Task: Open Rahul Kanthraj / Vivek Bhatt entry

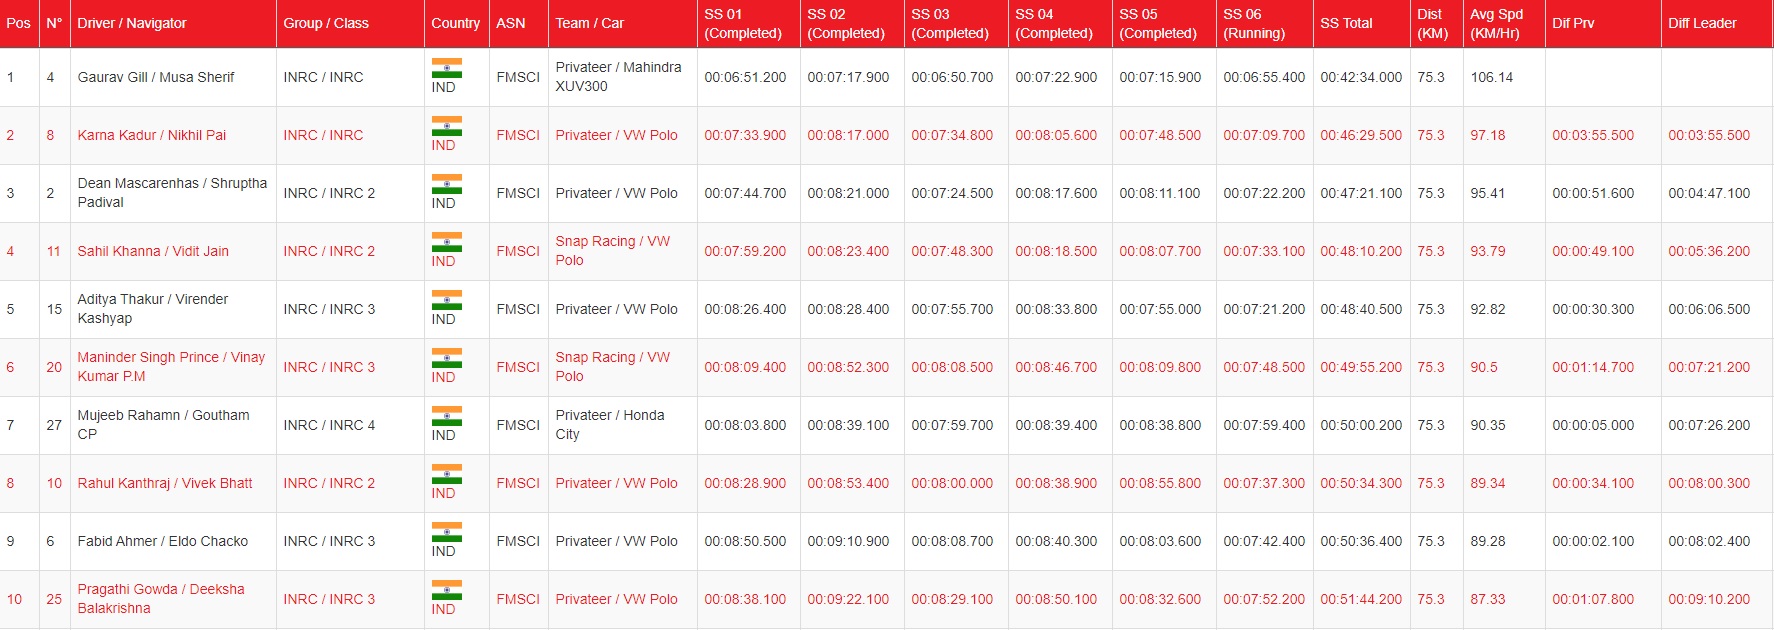Action: tap(165, 483)
